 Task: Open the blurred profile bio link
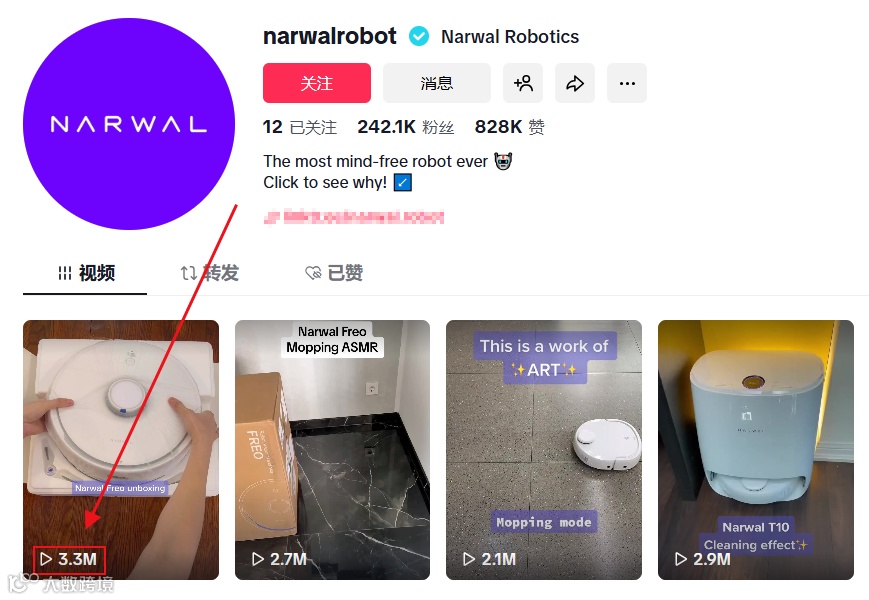point(354,217)
